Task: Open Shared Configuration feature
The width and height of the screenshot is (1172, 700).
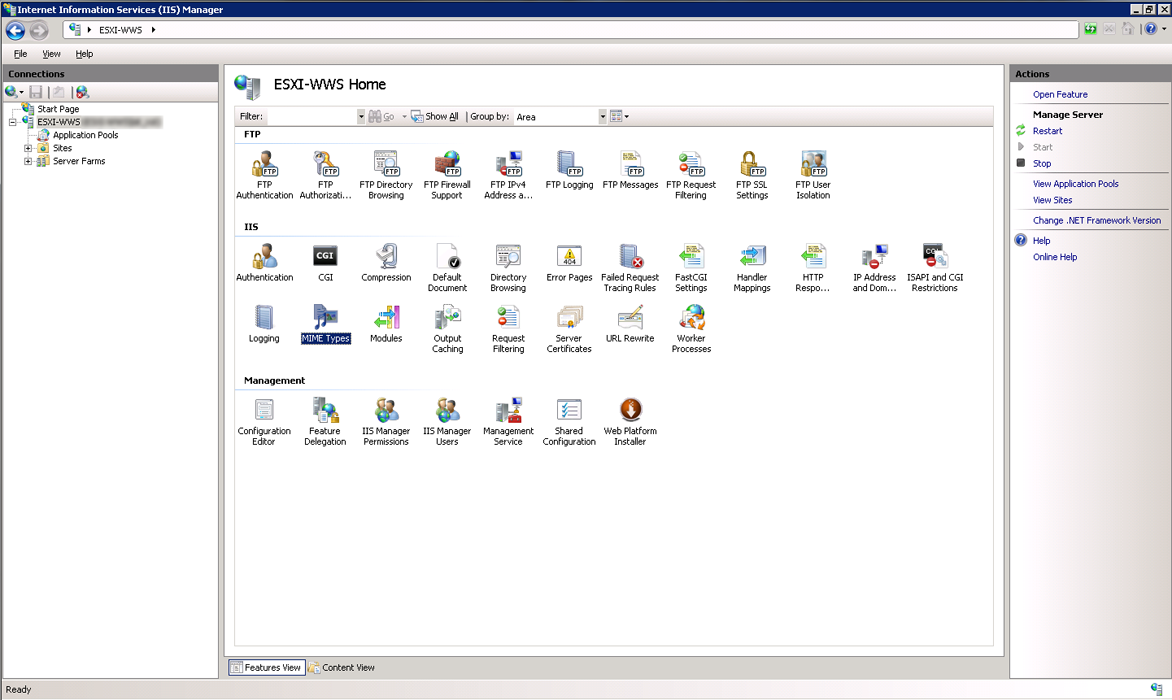Action: [x=569, y=421]
